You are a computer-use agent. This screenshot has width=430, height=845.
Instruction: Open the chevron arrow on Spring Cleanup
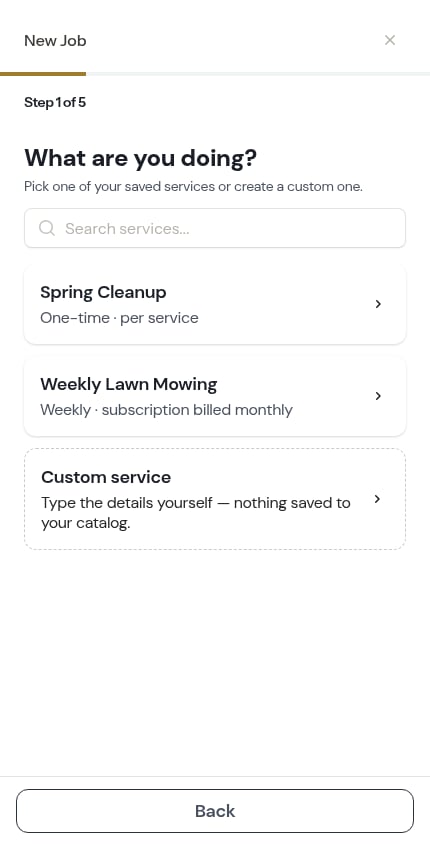(x=378, y=304)
